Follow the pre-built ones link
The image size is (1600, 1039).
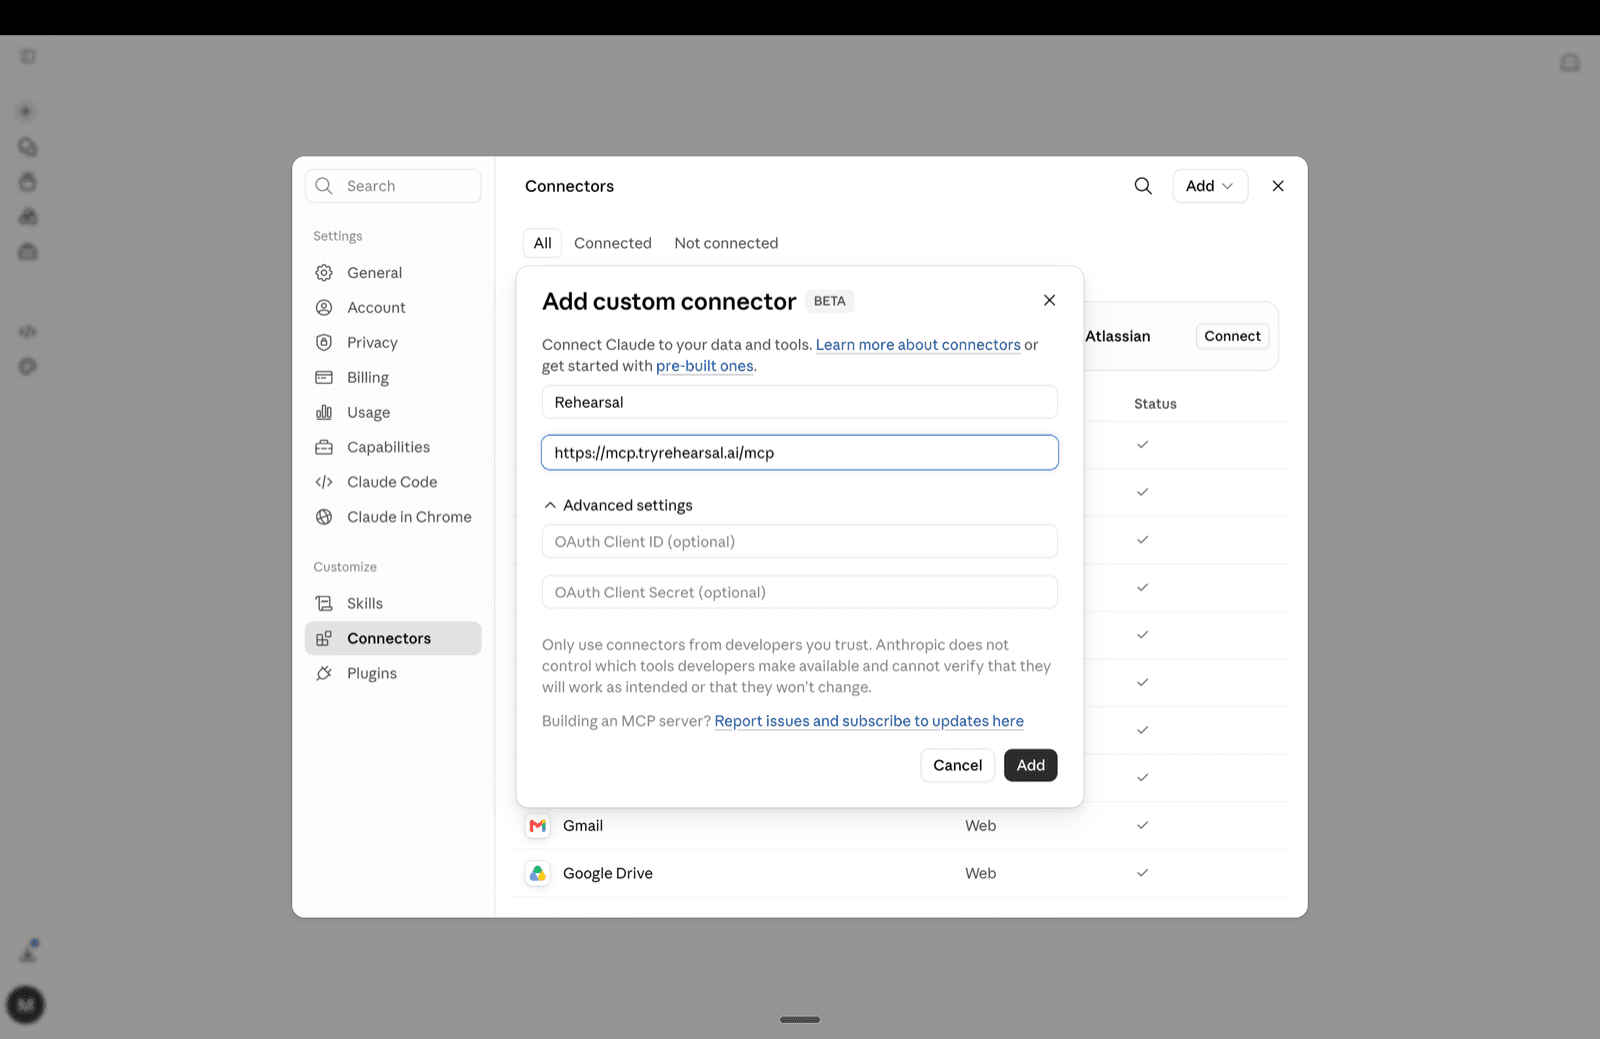click(x=705, y=366)
